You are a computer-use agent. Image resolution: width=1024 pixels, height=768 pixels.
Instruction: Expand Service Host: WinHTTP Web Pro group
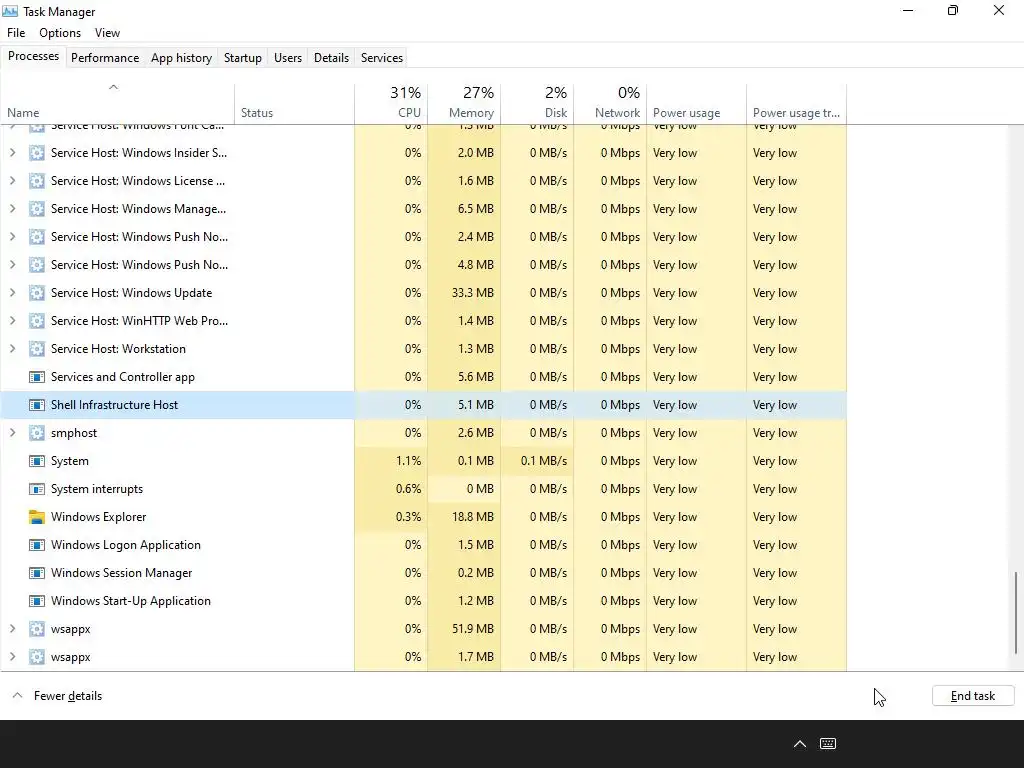pyautogui.click(x=12, y=321)
